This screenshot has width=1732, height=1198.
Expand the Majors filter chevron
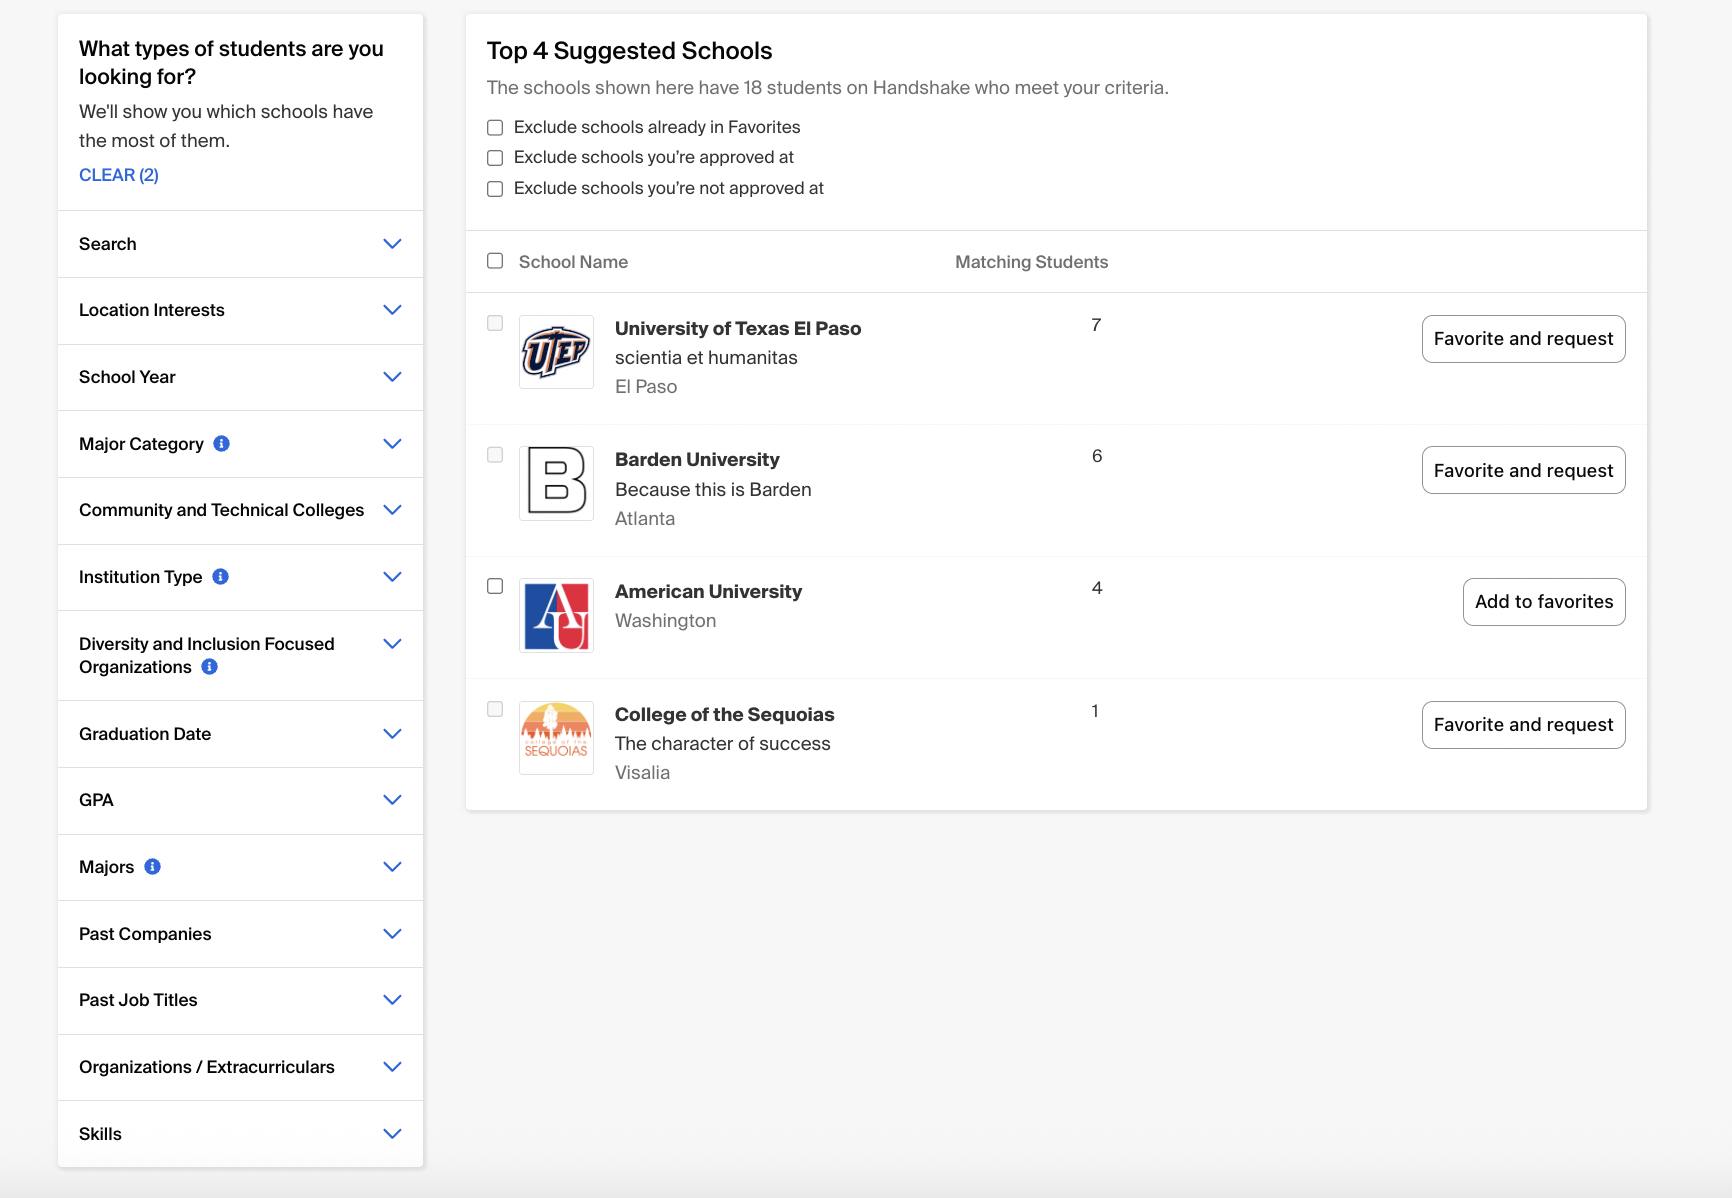[392, 867]
